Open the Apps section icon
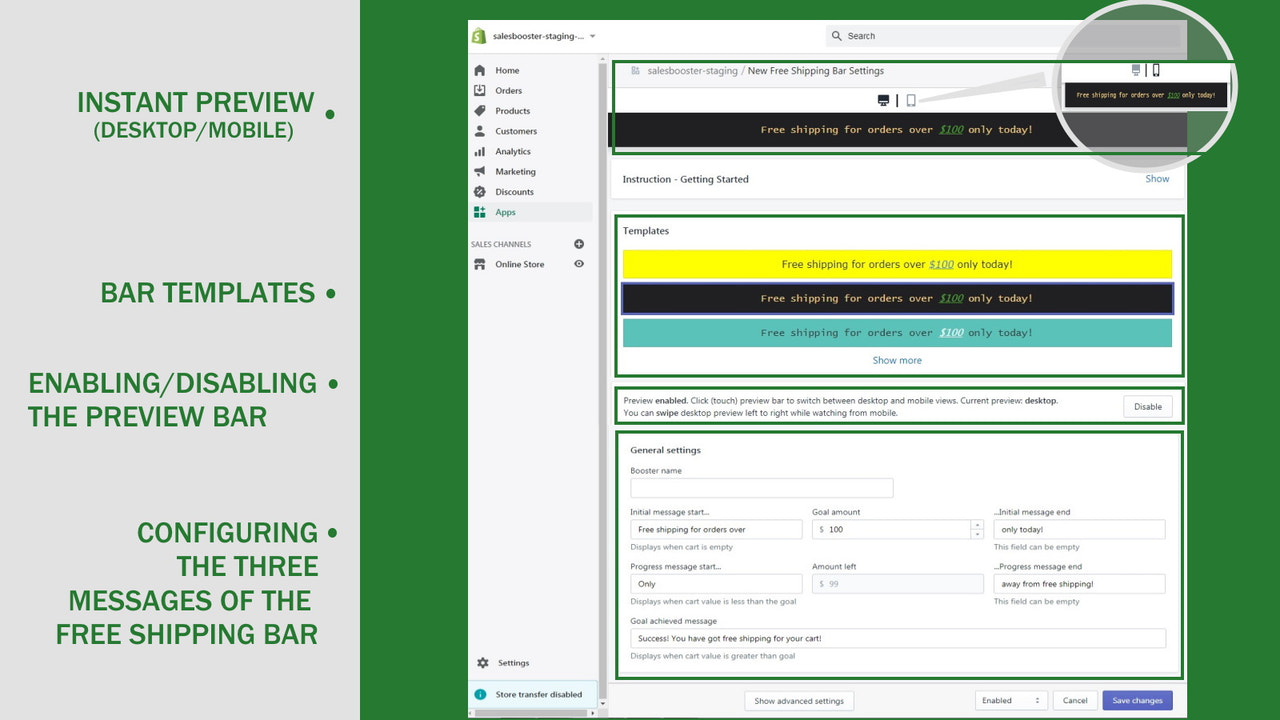The width and height of the screenshot is (1280, 720). pyautogui.click(x=482, y=211)
